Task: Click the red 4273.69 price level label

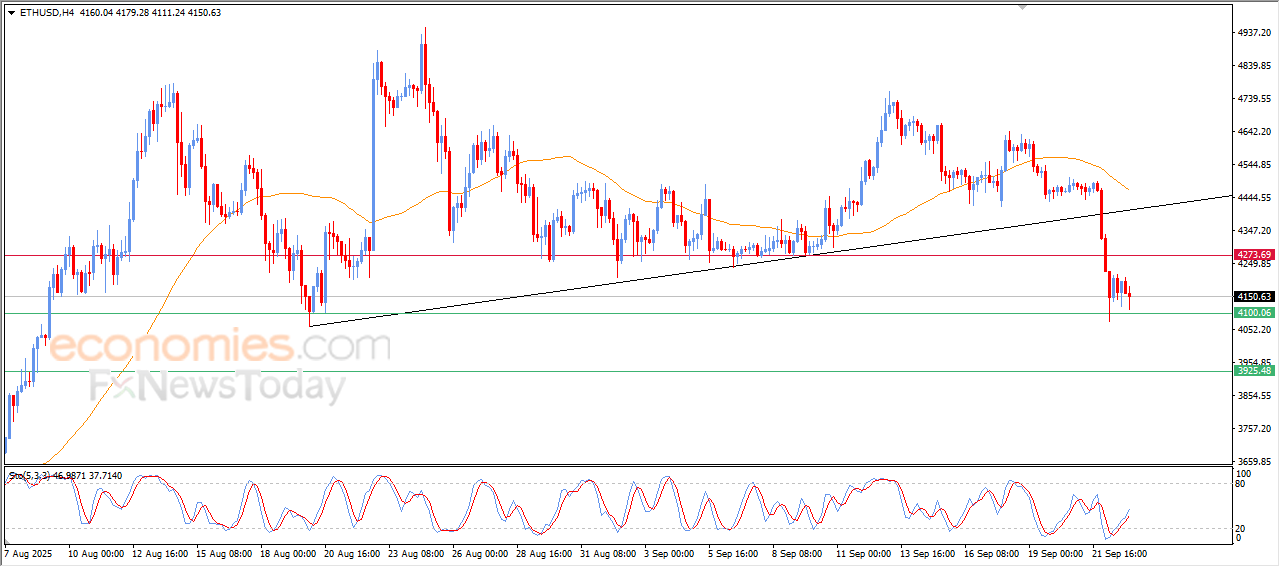Action: [1253, 256]
